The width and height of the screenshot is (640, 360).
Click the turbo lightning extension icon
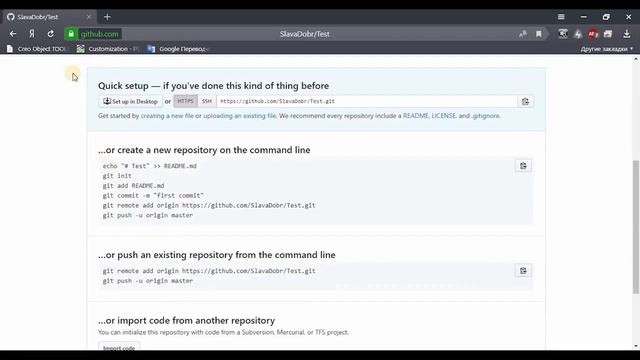click(578, 34)
